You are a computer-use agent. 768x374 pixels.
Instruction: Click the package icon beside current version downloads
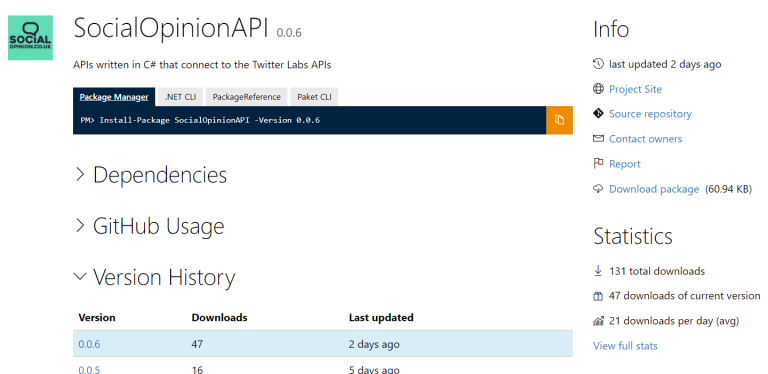pos(598,296)
